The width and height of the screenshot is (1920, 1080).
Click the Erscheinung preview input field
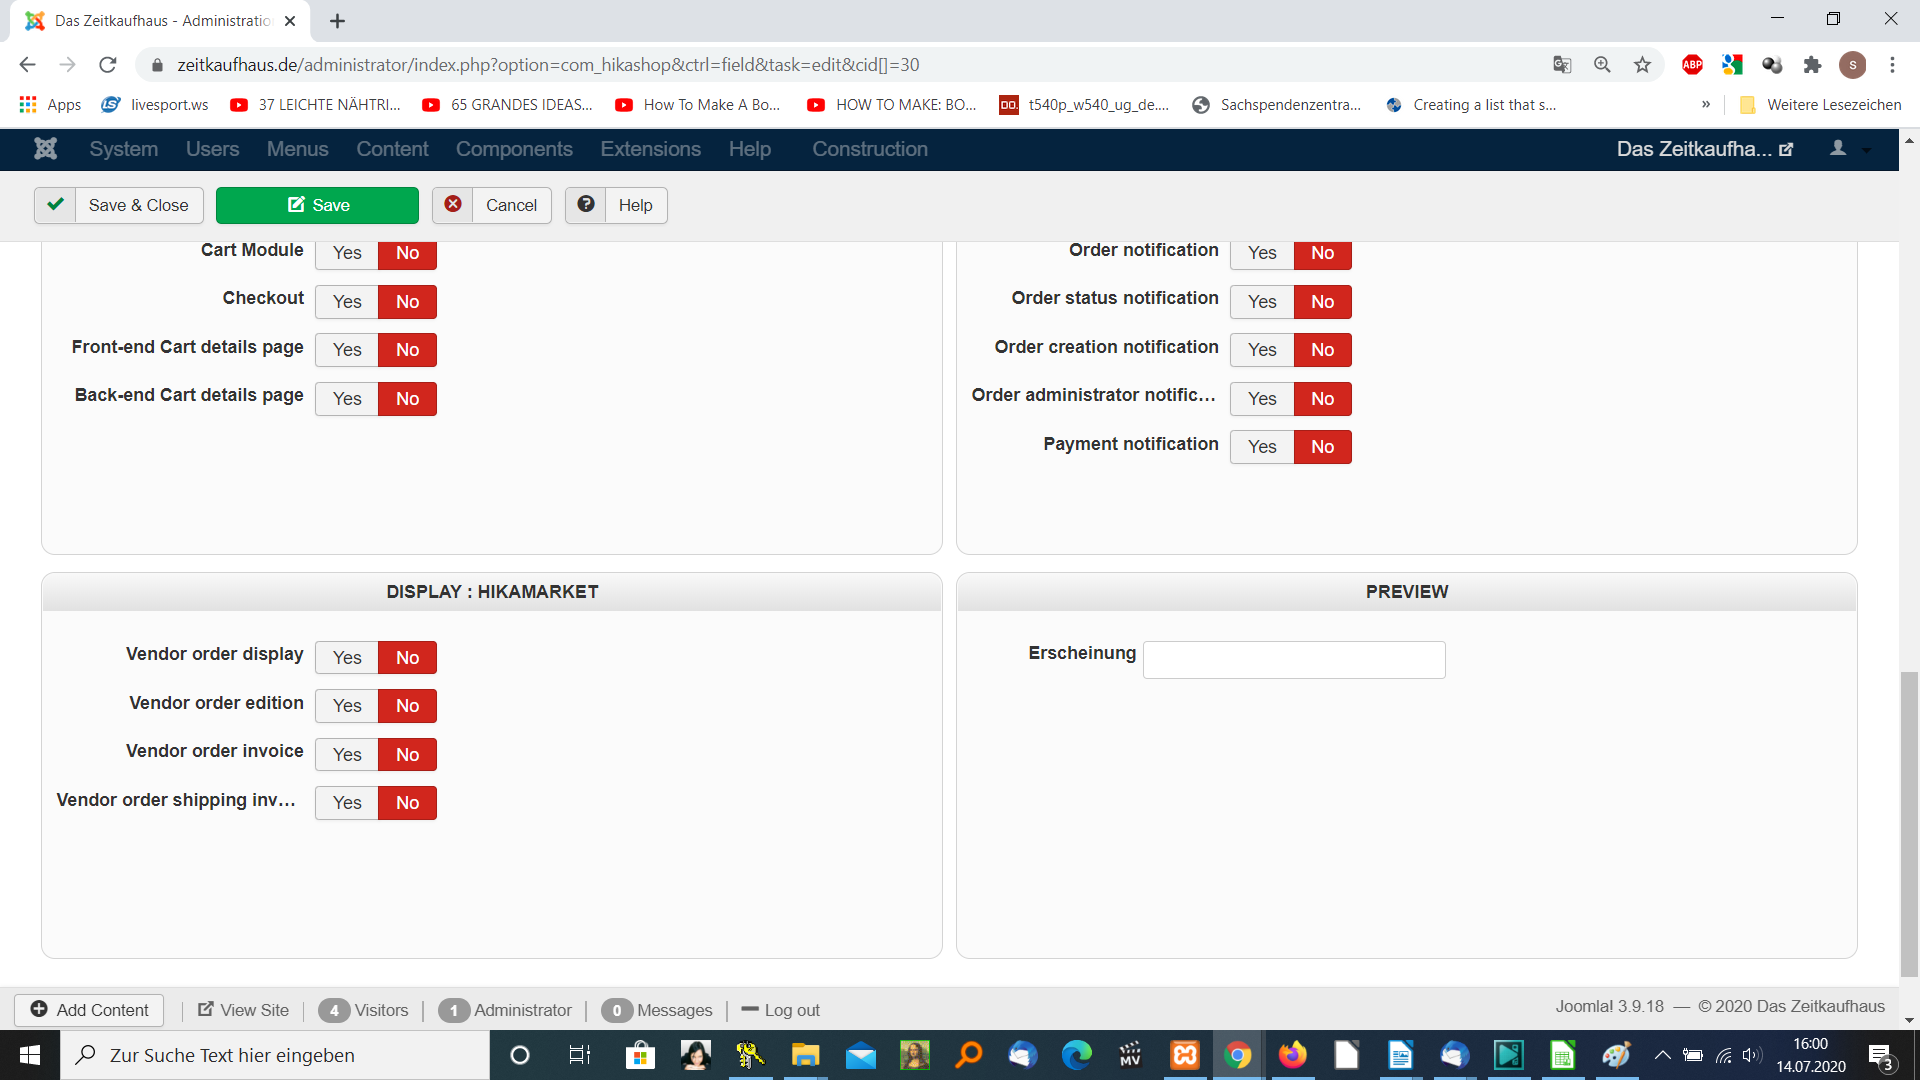coord(1294,660)
